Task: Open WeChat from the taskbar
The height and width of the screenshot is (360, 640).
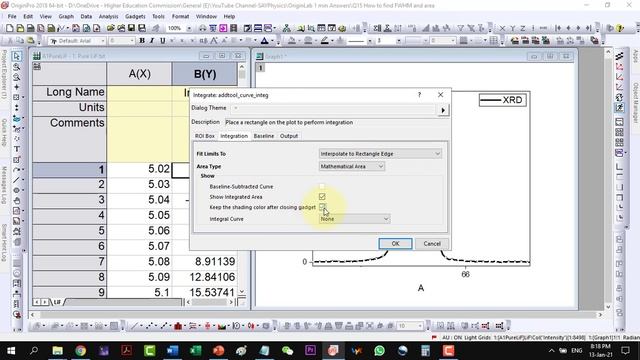Action: [287, 351]
